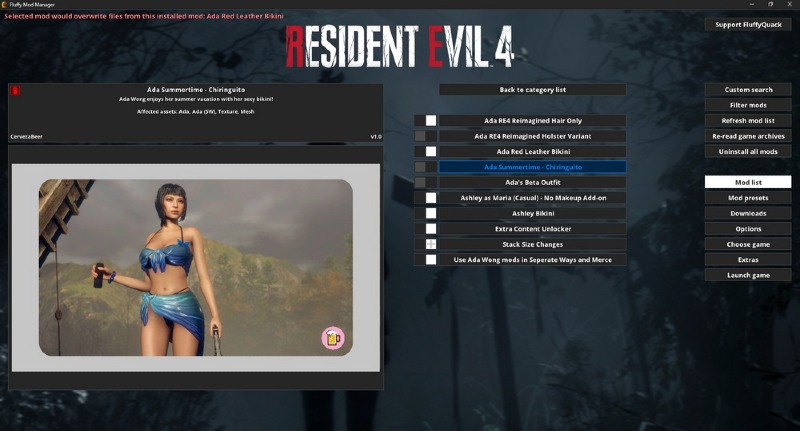The height and width of the screenshot is (431, 800).
Task: Select Ashley as Maria (Casual) - No Makeup Add-on
Action: pos(533,198)
